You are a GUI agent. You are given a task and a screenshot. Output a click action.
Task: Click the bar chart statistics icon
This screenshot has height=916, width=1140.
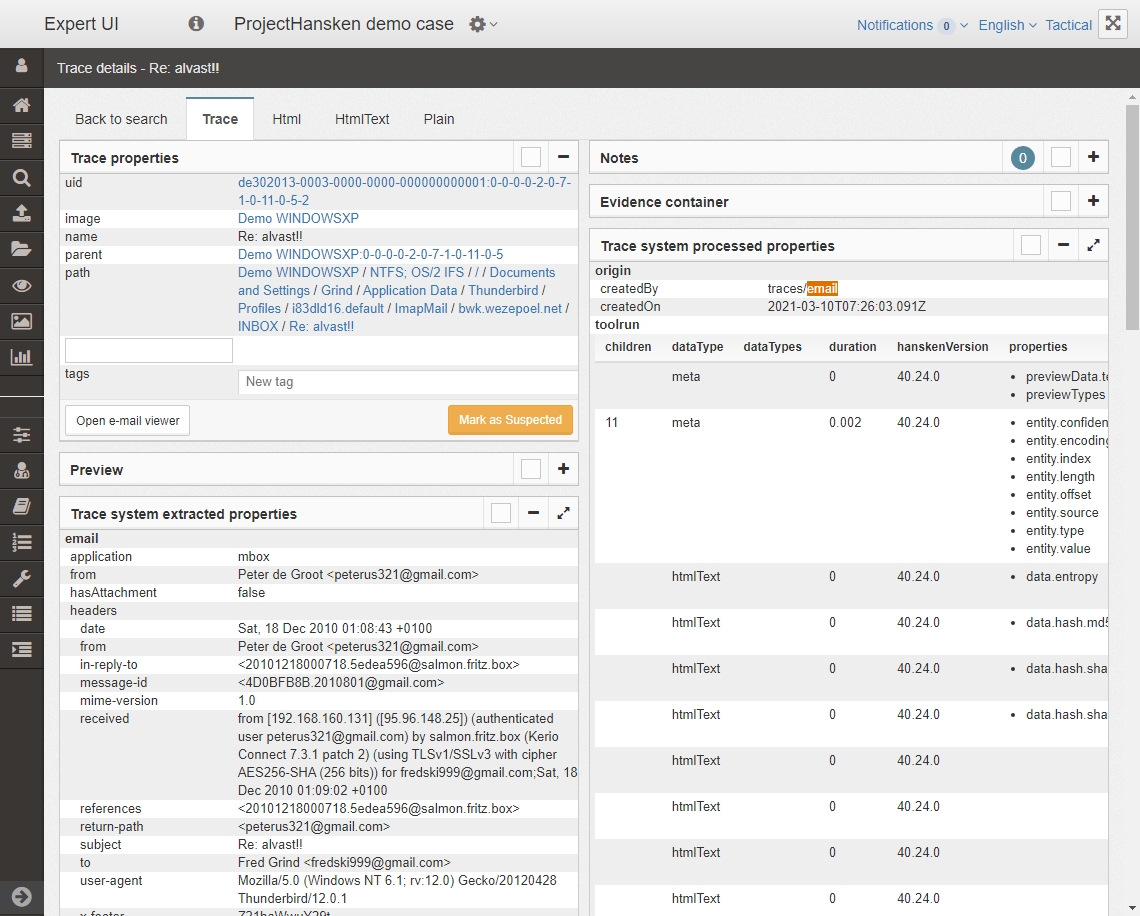click(22, 357)
